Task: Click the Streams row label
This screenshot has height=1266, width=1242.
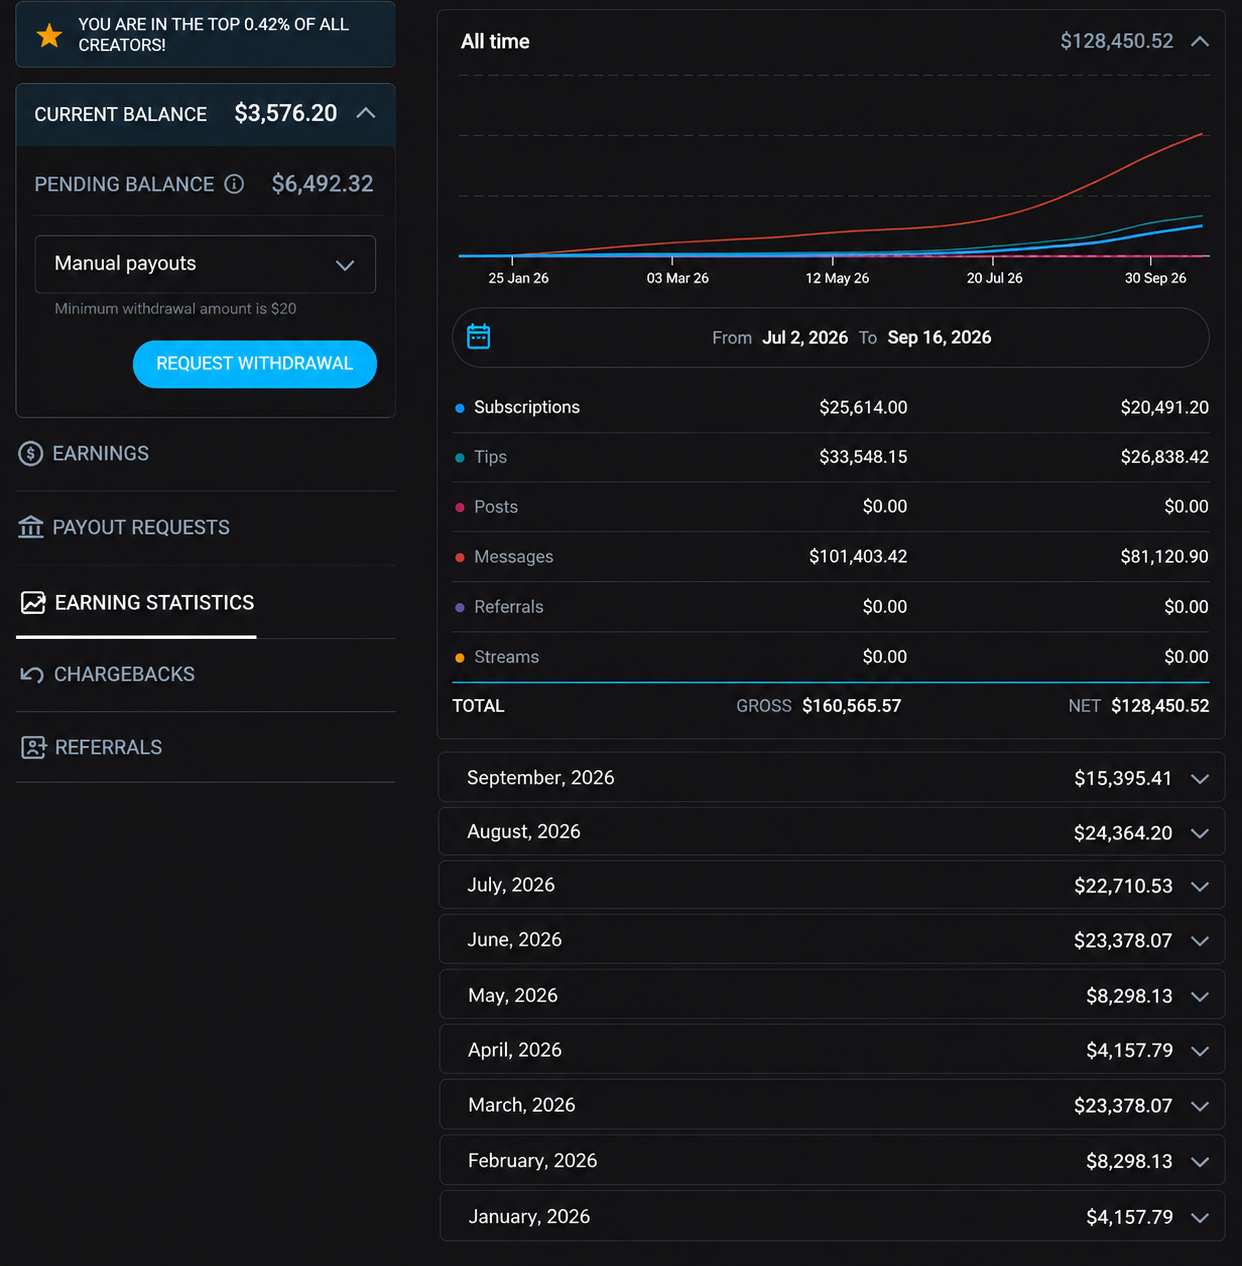Action: coord(506,657)
